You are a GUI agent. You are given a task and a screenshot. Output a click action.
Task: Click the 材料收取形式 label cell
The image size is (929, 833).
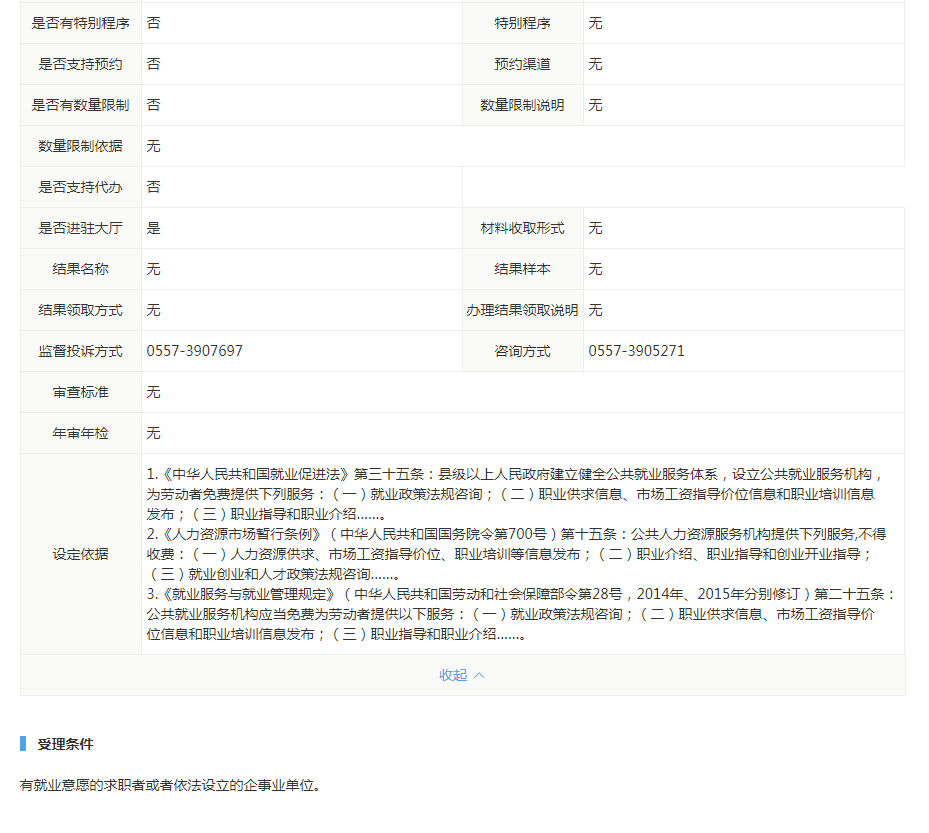522,228
